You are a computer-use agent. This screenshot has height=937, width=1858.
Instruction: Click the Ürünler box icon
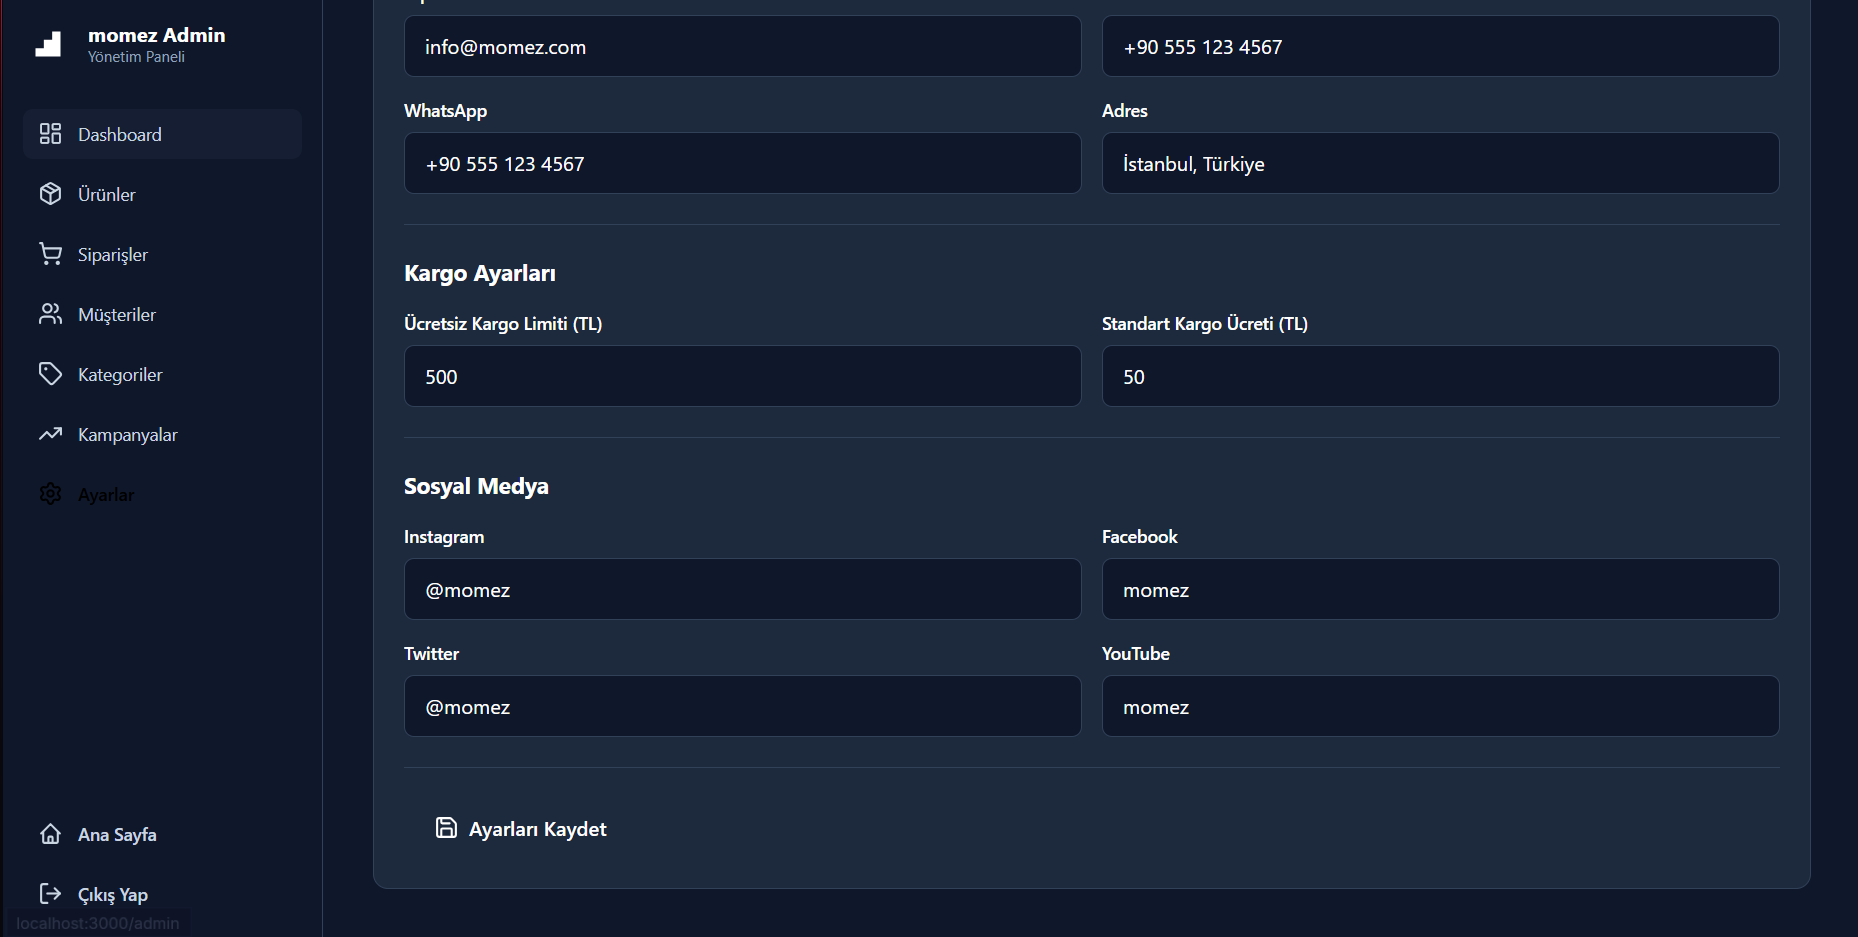[x=50, y=194]
